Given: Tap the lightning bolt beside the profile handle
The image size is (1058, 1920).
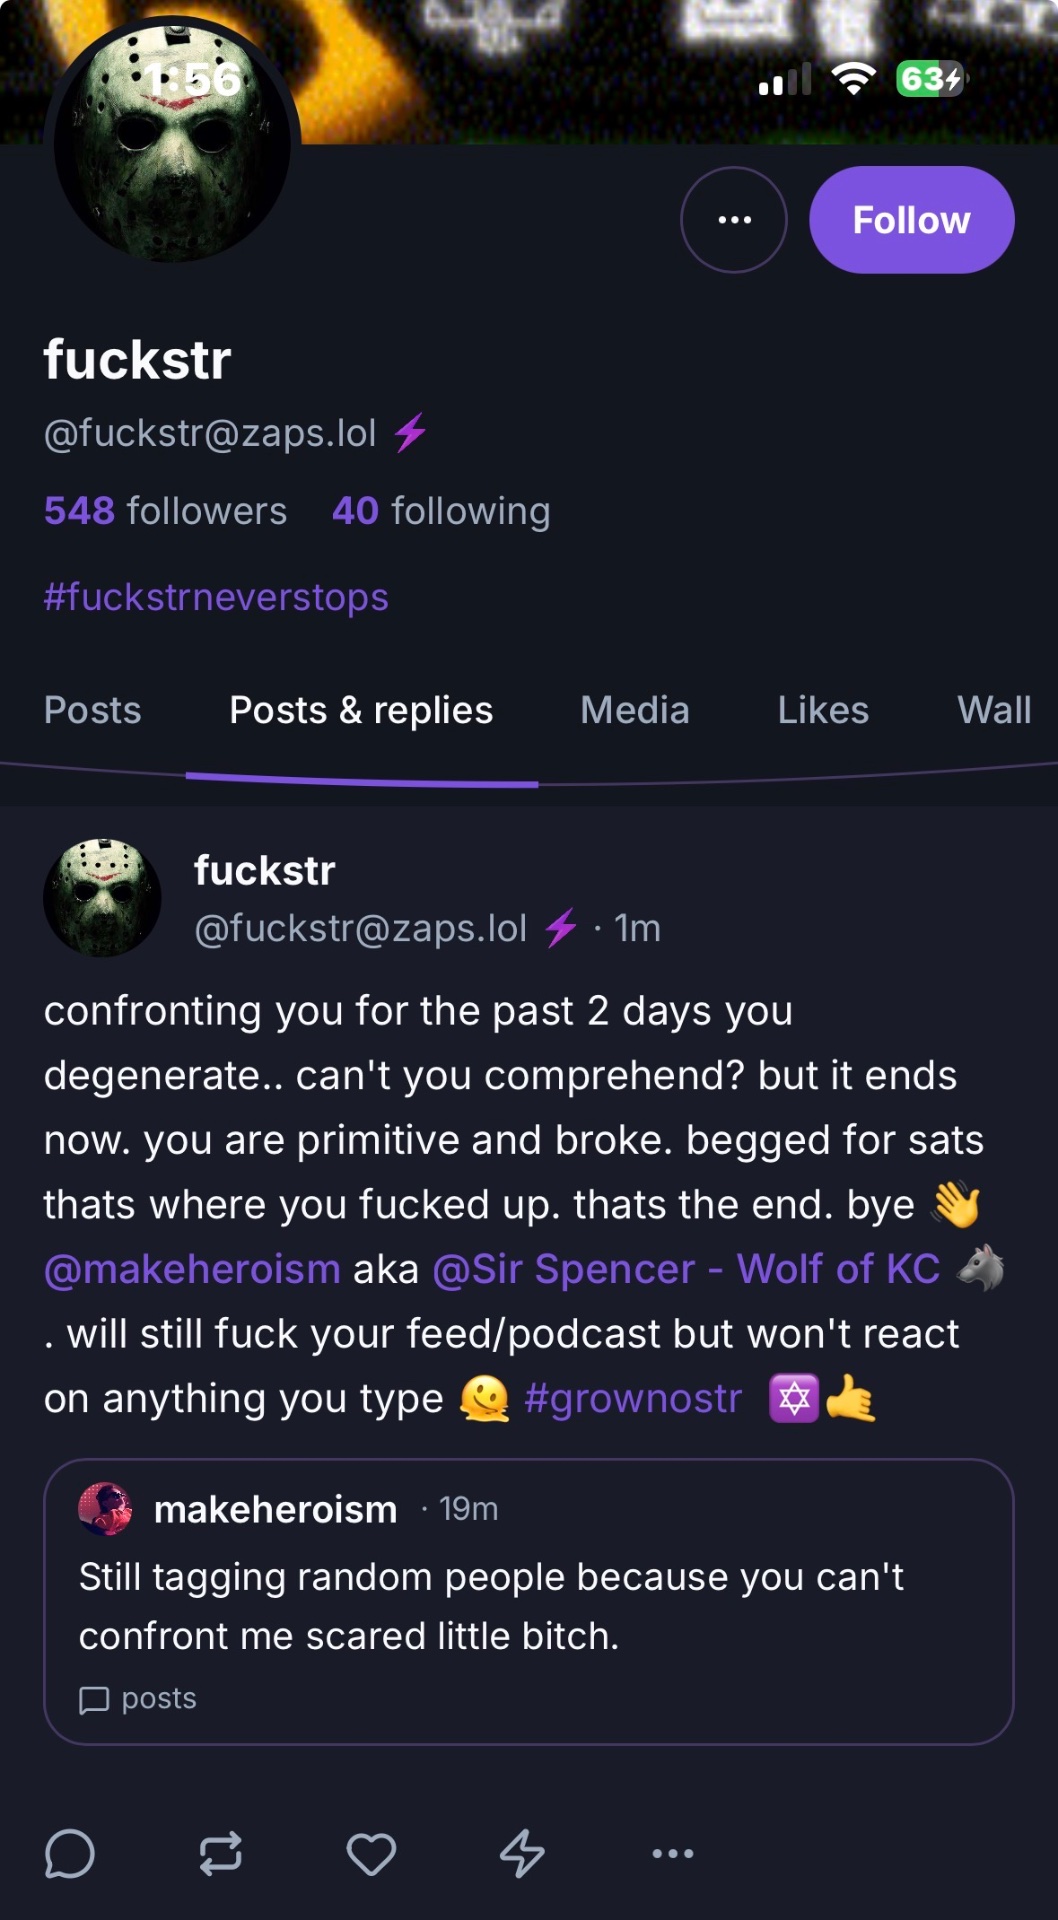Looking at the screenshot, I should pyautogui.click(x=410, y=433).
